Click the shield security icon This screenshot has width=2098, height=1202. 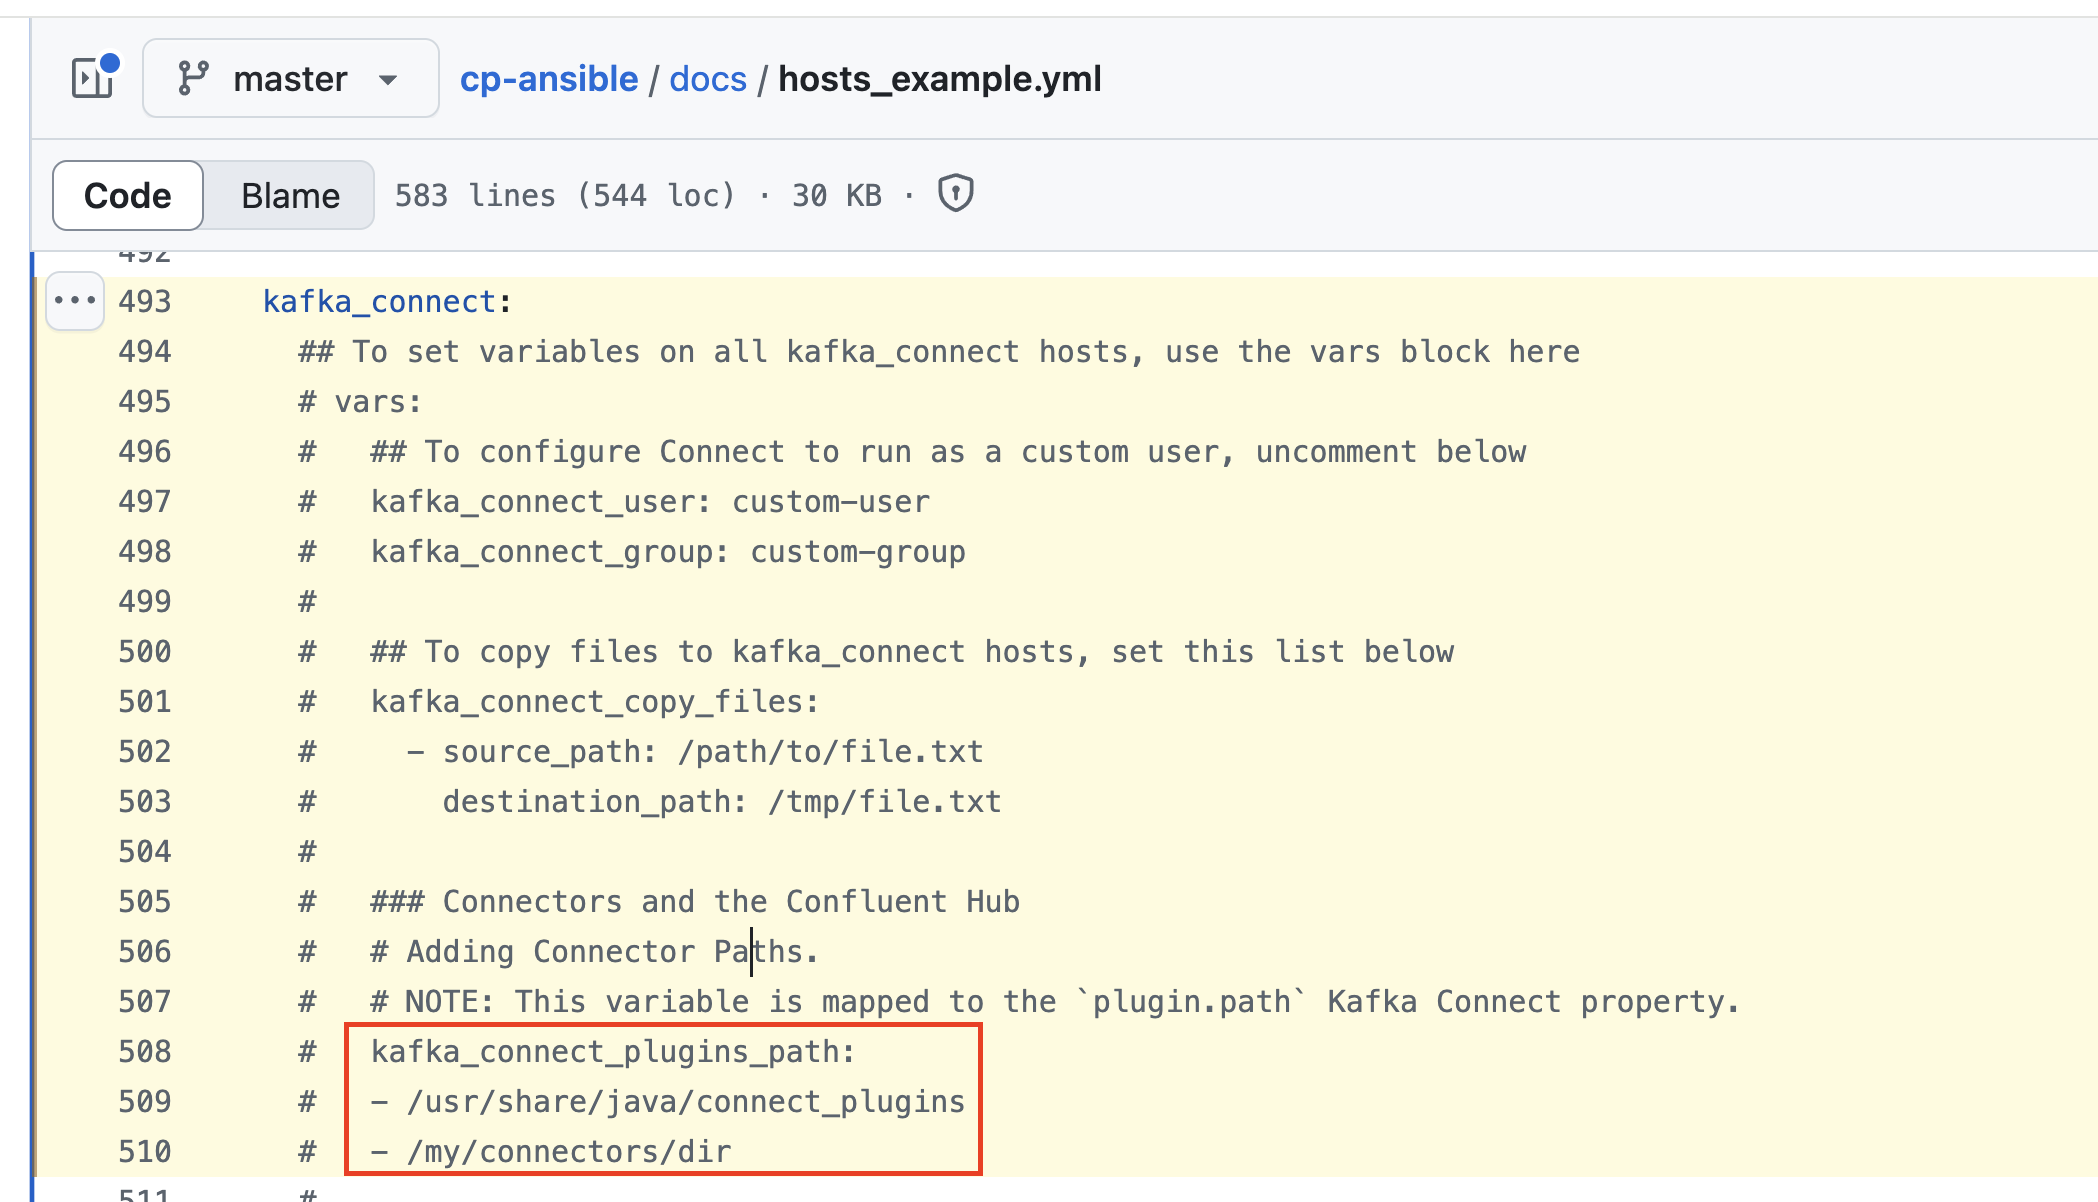tap(954, 194)
